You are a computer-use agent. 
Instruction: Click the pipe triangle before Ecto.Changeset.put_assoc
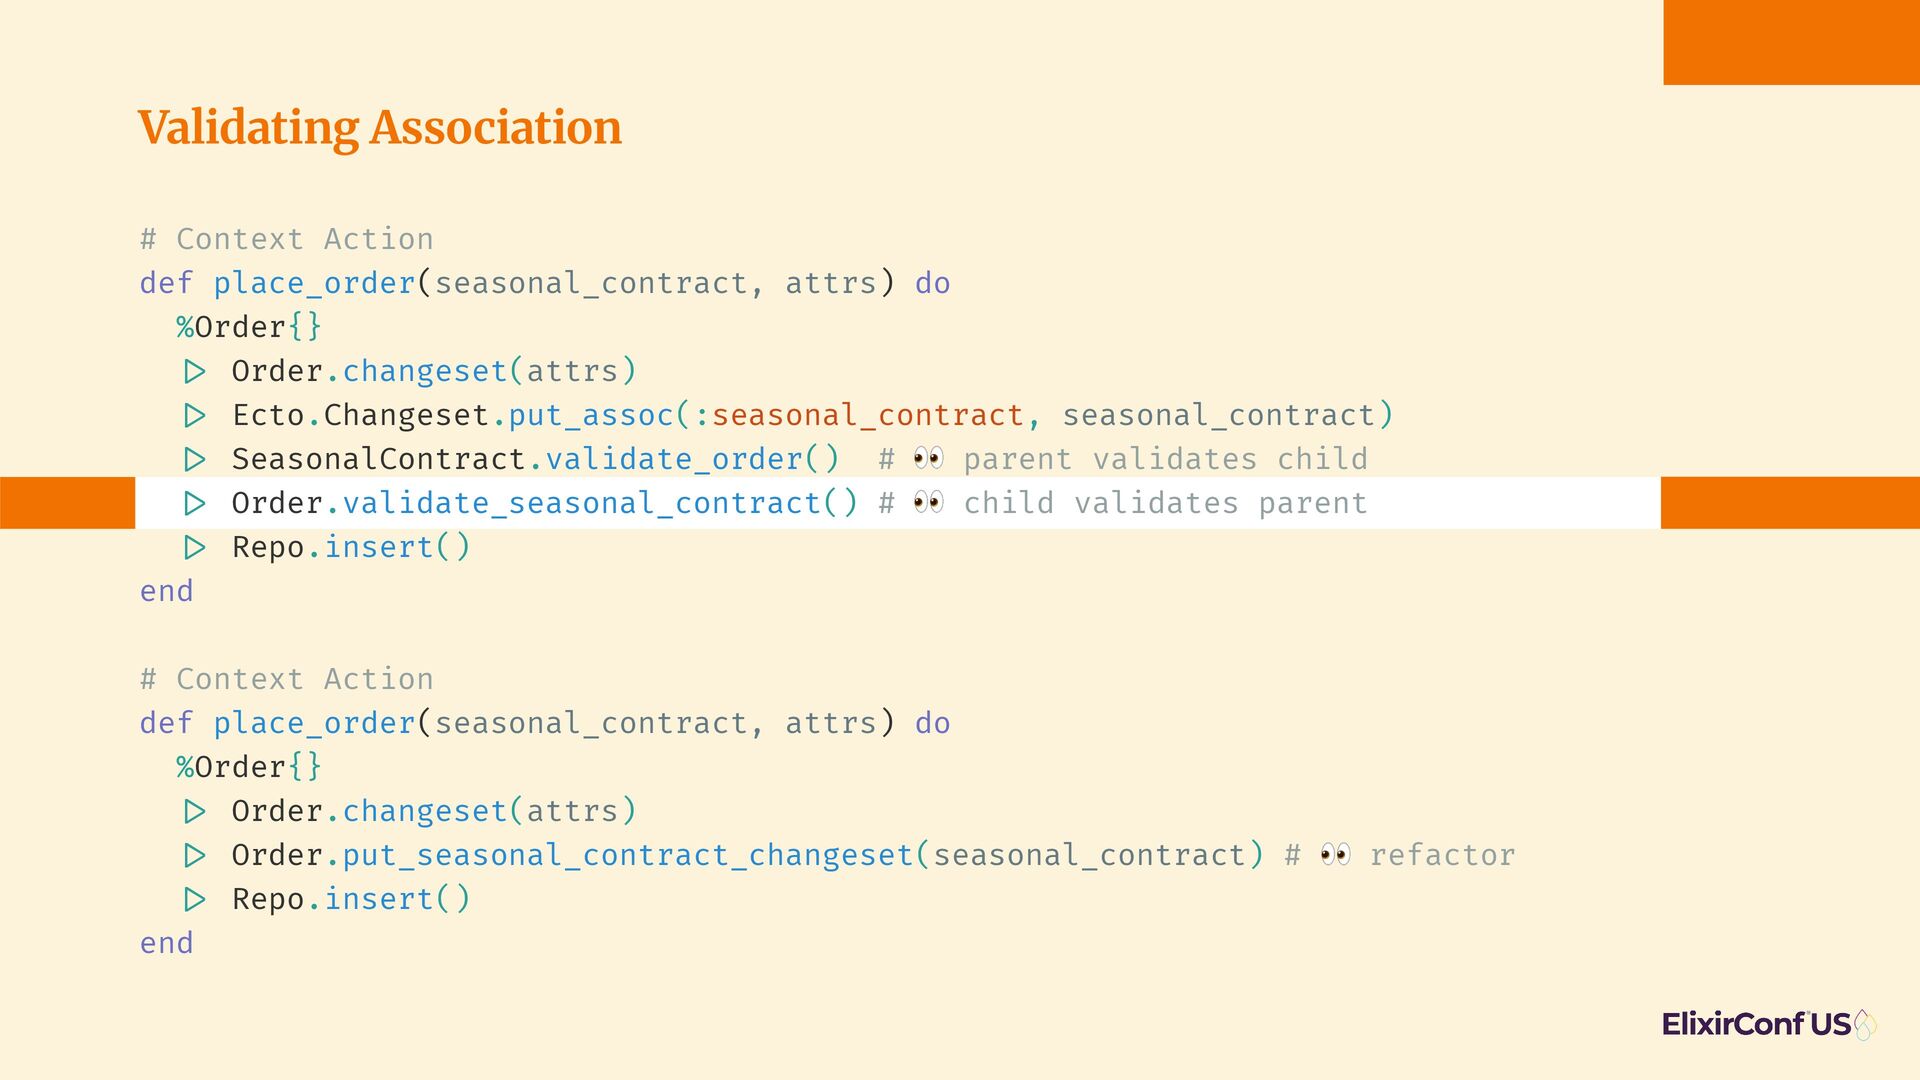(x=195, y=416)
